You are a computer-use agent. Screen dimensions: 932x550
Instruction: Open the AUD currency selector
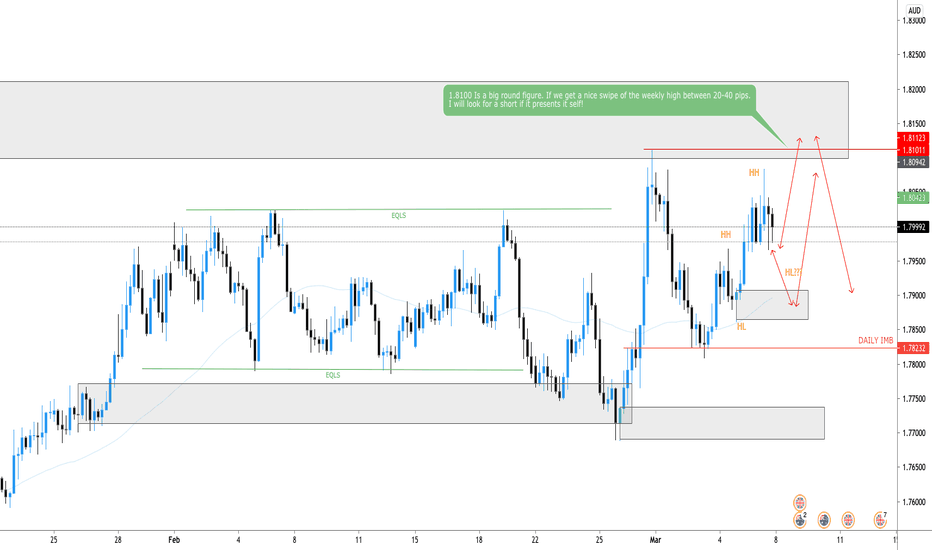pyautogui.click(x=915, y=10)
